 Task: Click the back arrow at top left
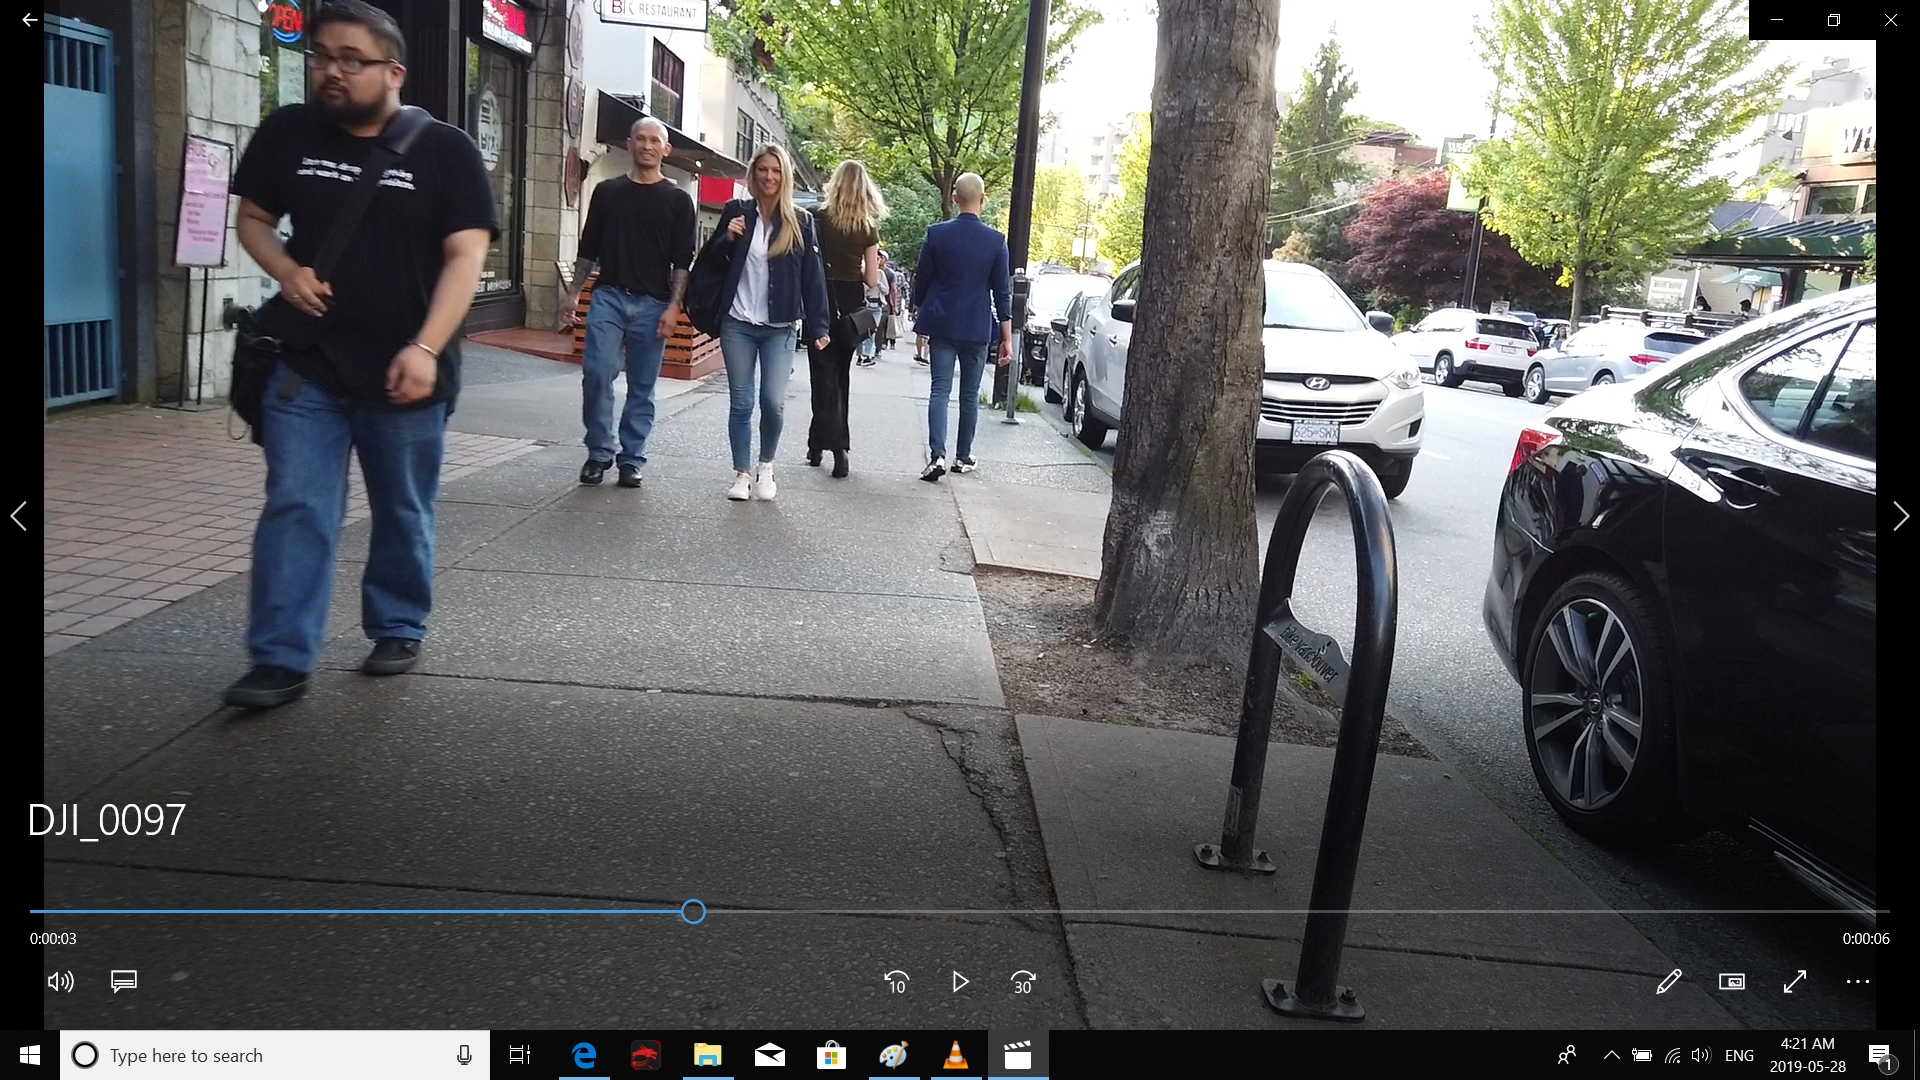(30, 20)
